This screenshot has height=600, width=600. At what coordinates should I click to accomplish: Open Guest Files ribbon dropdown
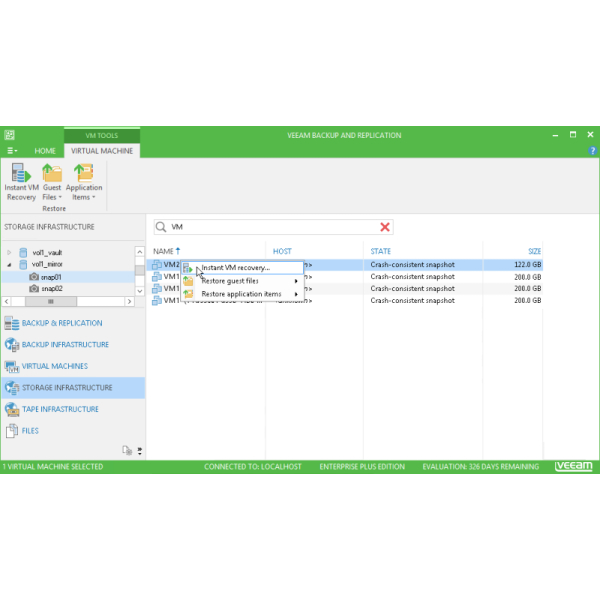[x=52, y=182]
